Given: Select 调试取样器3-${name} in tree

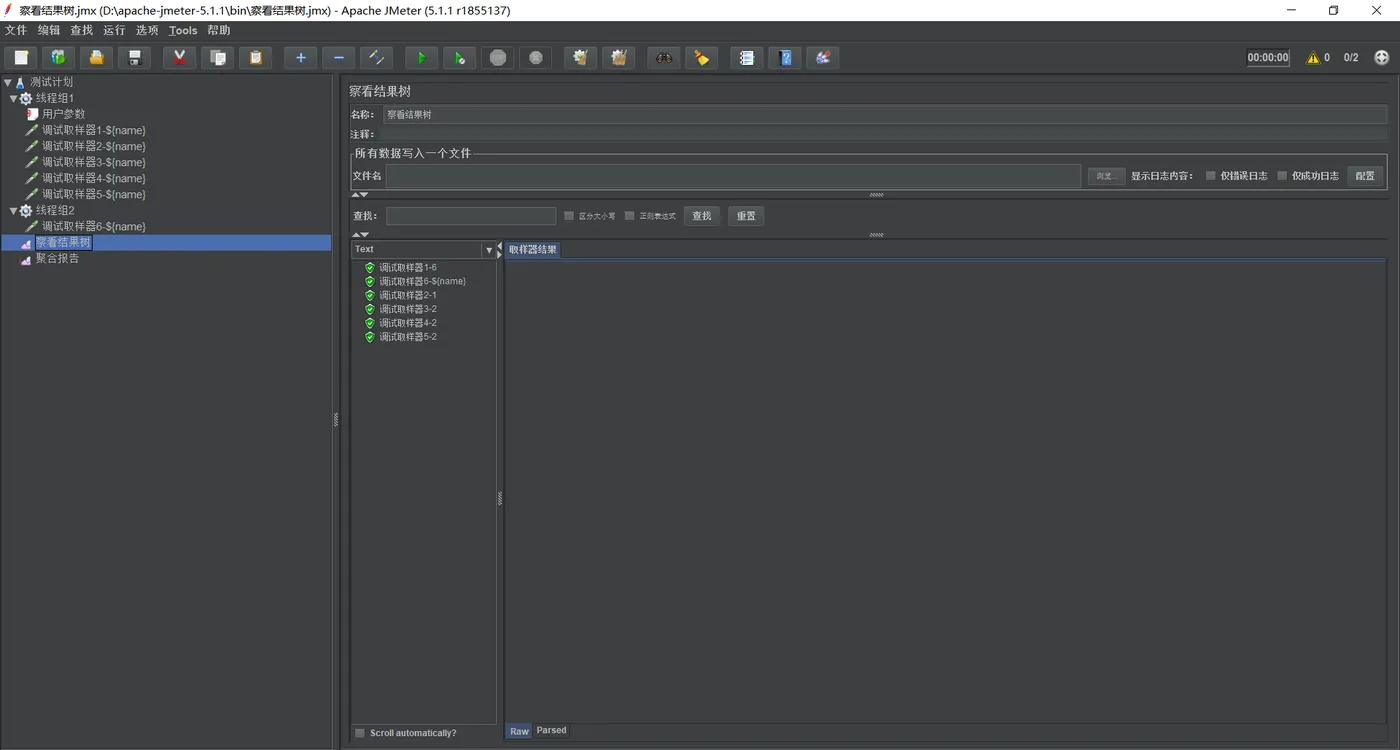Looking at the screenshot, I should (x=94, y=163).
